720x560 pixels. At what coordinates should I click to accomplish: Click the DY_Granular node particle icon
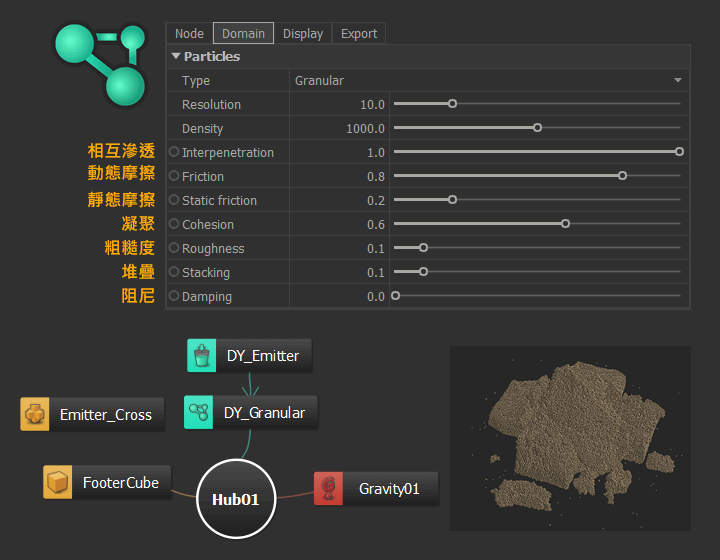pyautogui.click(x=199, y=412)
